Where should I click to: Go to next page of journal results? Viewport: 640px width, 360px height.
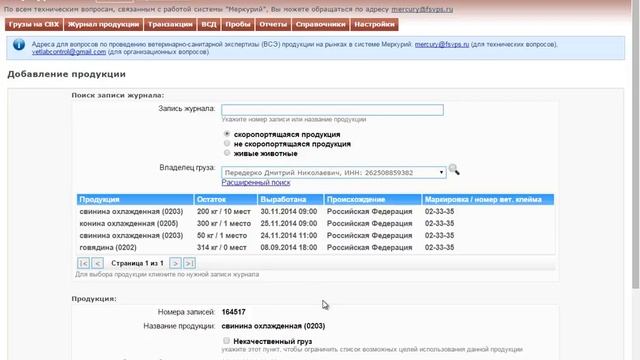(x=175, y=263)
